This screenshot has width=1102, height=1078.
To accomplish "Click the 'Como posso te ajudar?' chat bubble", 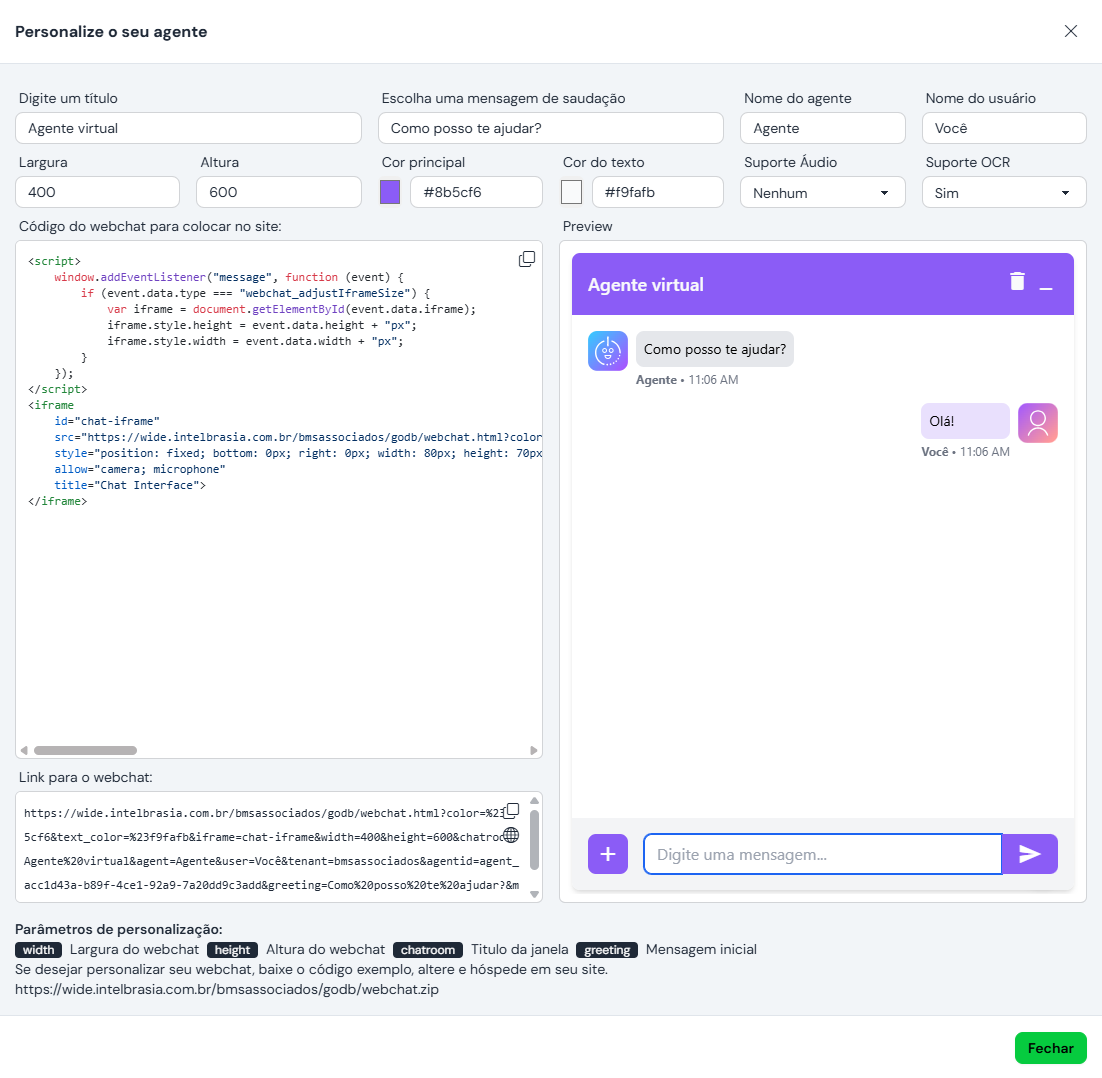I will pyautogui.click(x=715, y=349).
